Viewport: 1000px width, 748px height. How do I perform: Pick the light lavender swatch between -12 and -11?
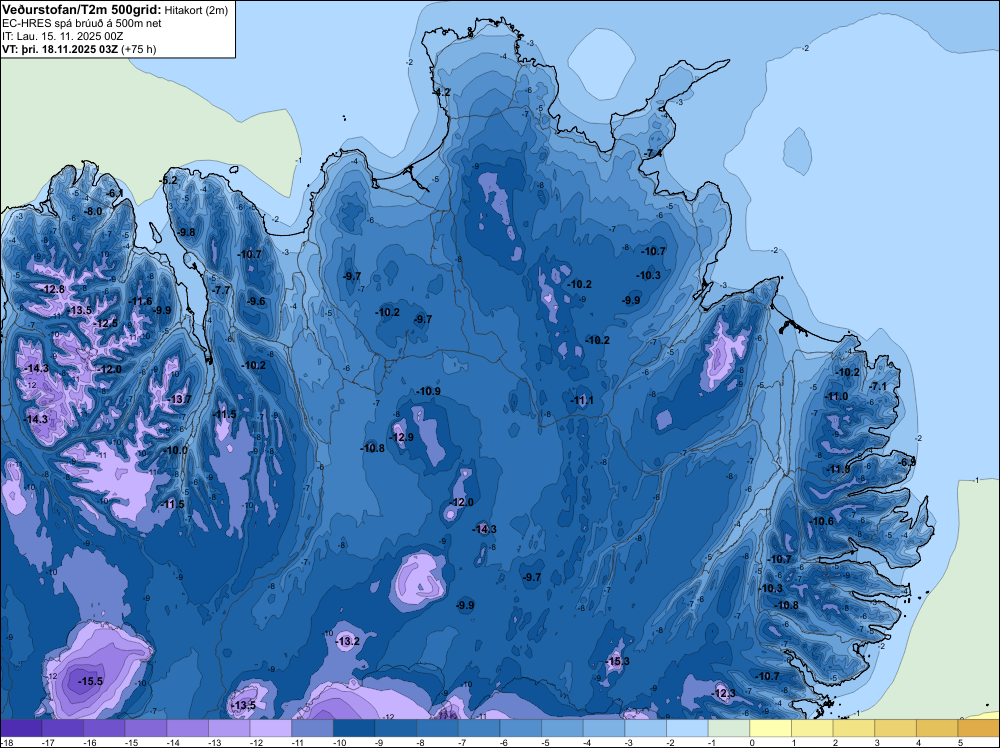[271, 728]
